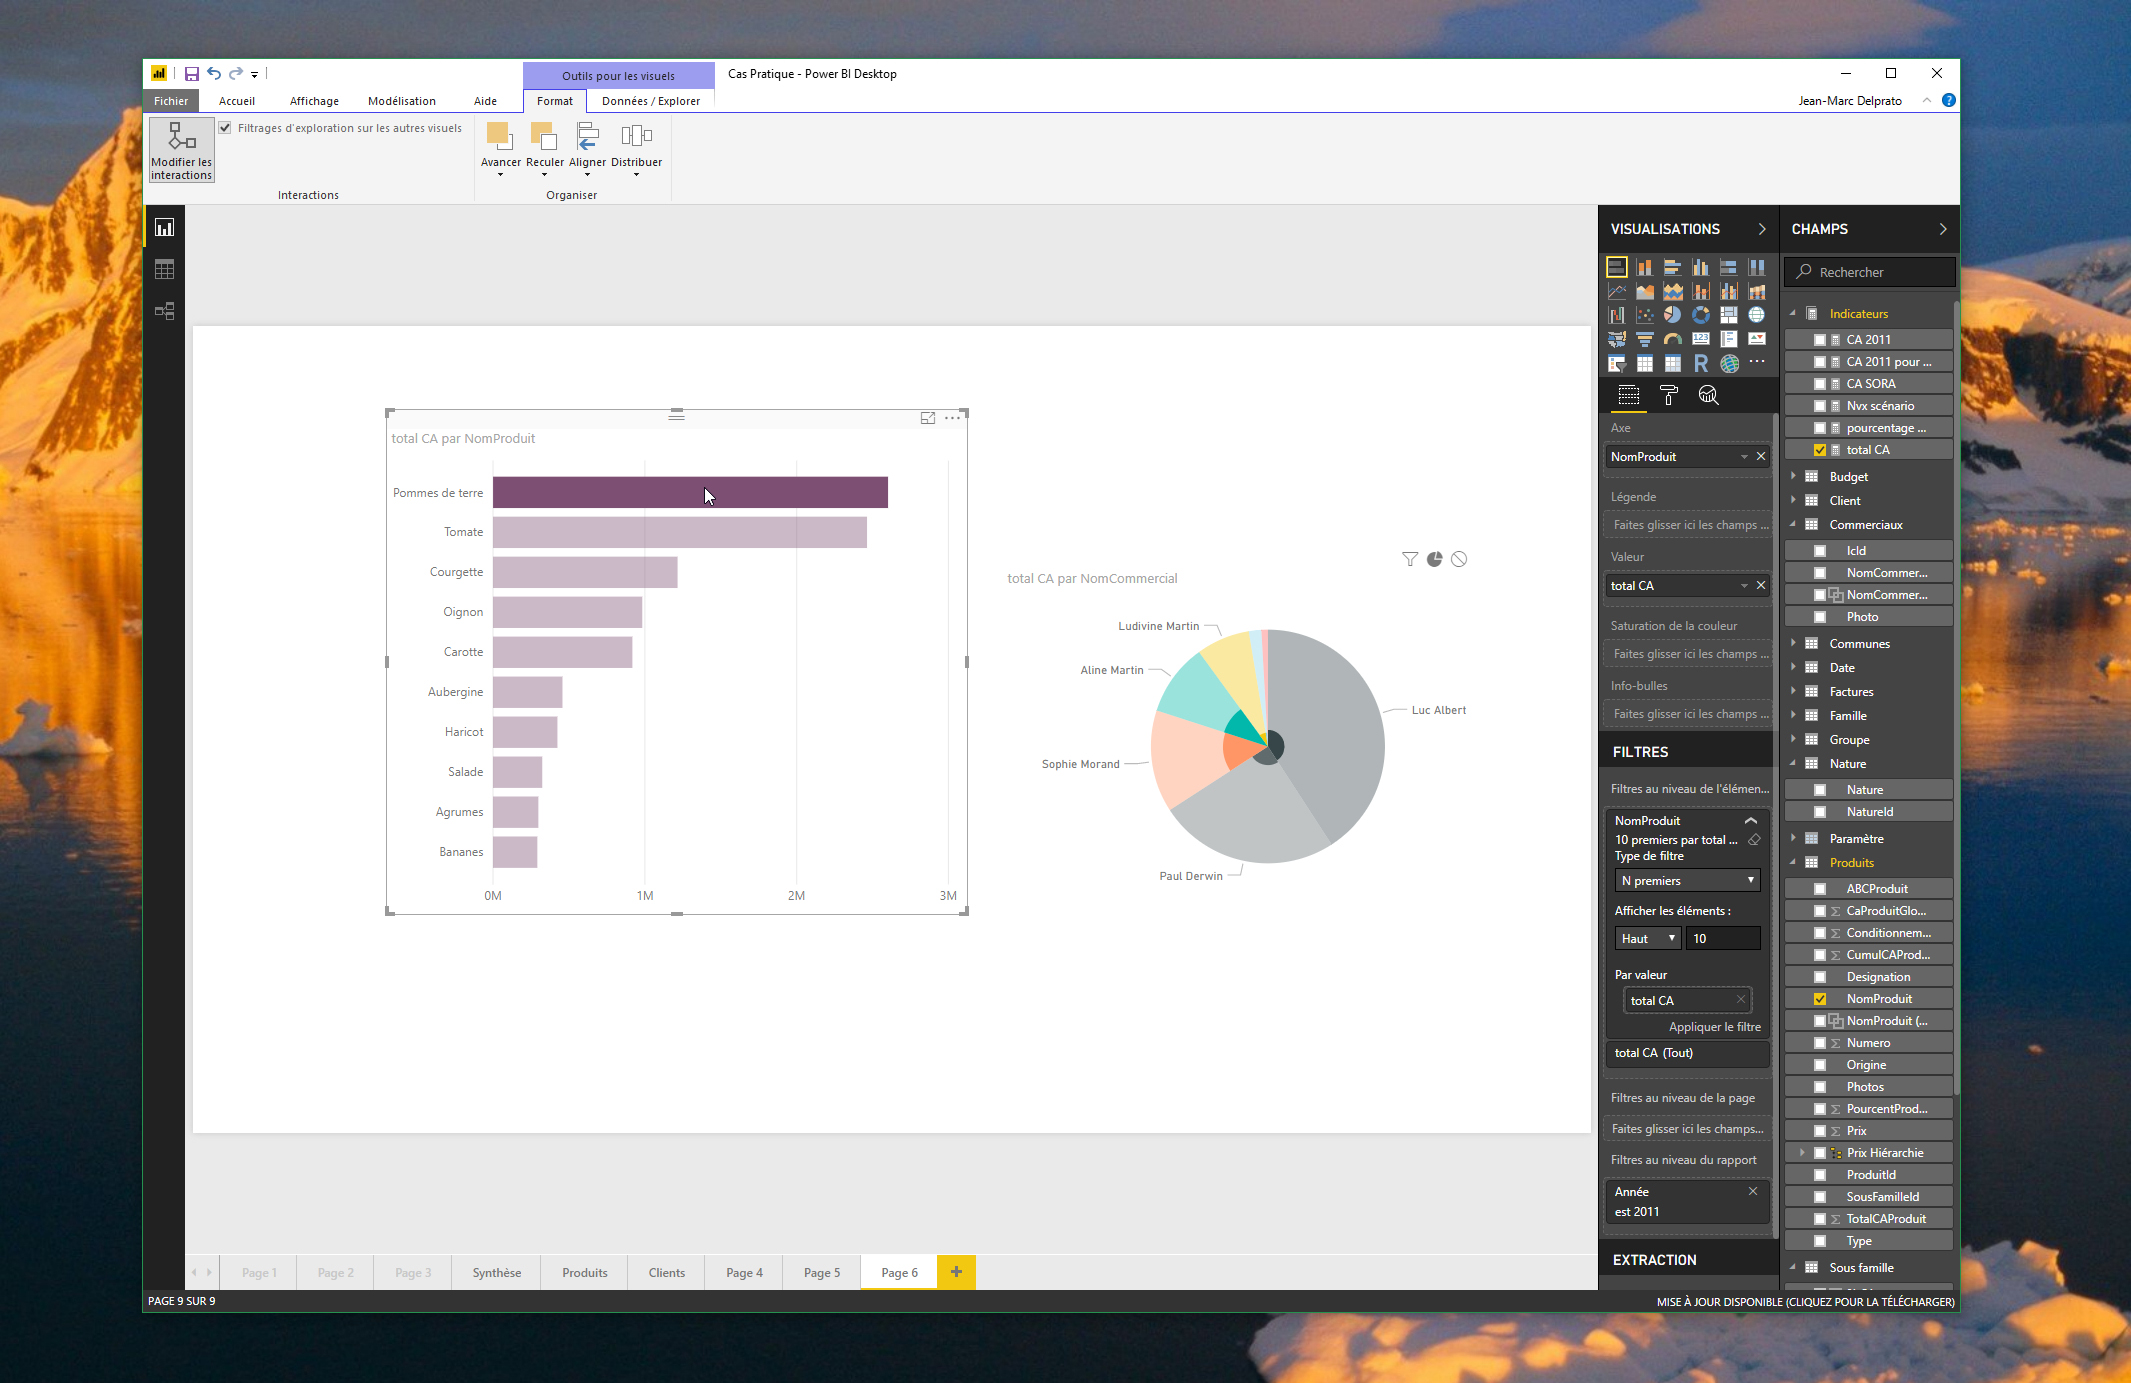2131x1383 pixels.
Task: Expand the Client table
Action: coord(1794,500)
